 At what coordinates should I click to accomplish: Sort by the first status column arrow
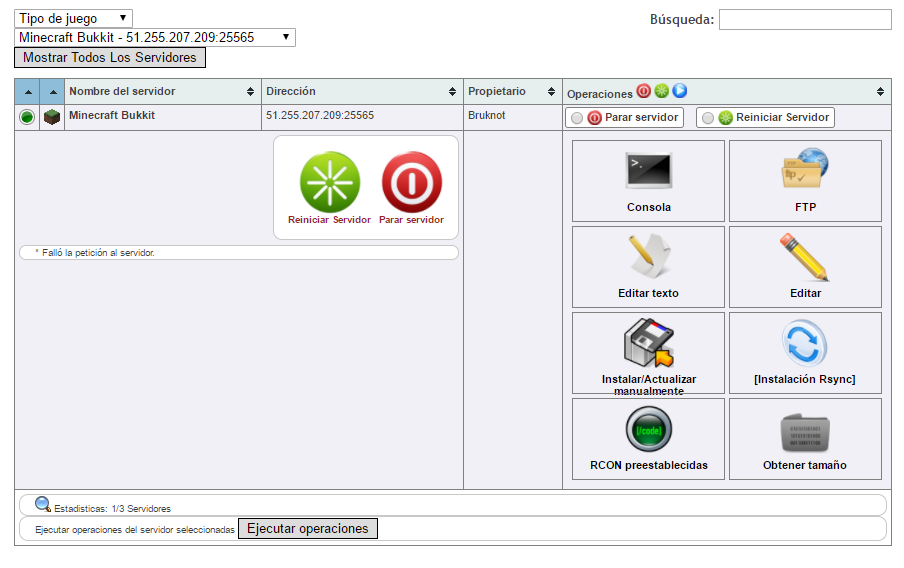click(x=28, y=92)
